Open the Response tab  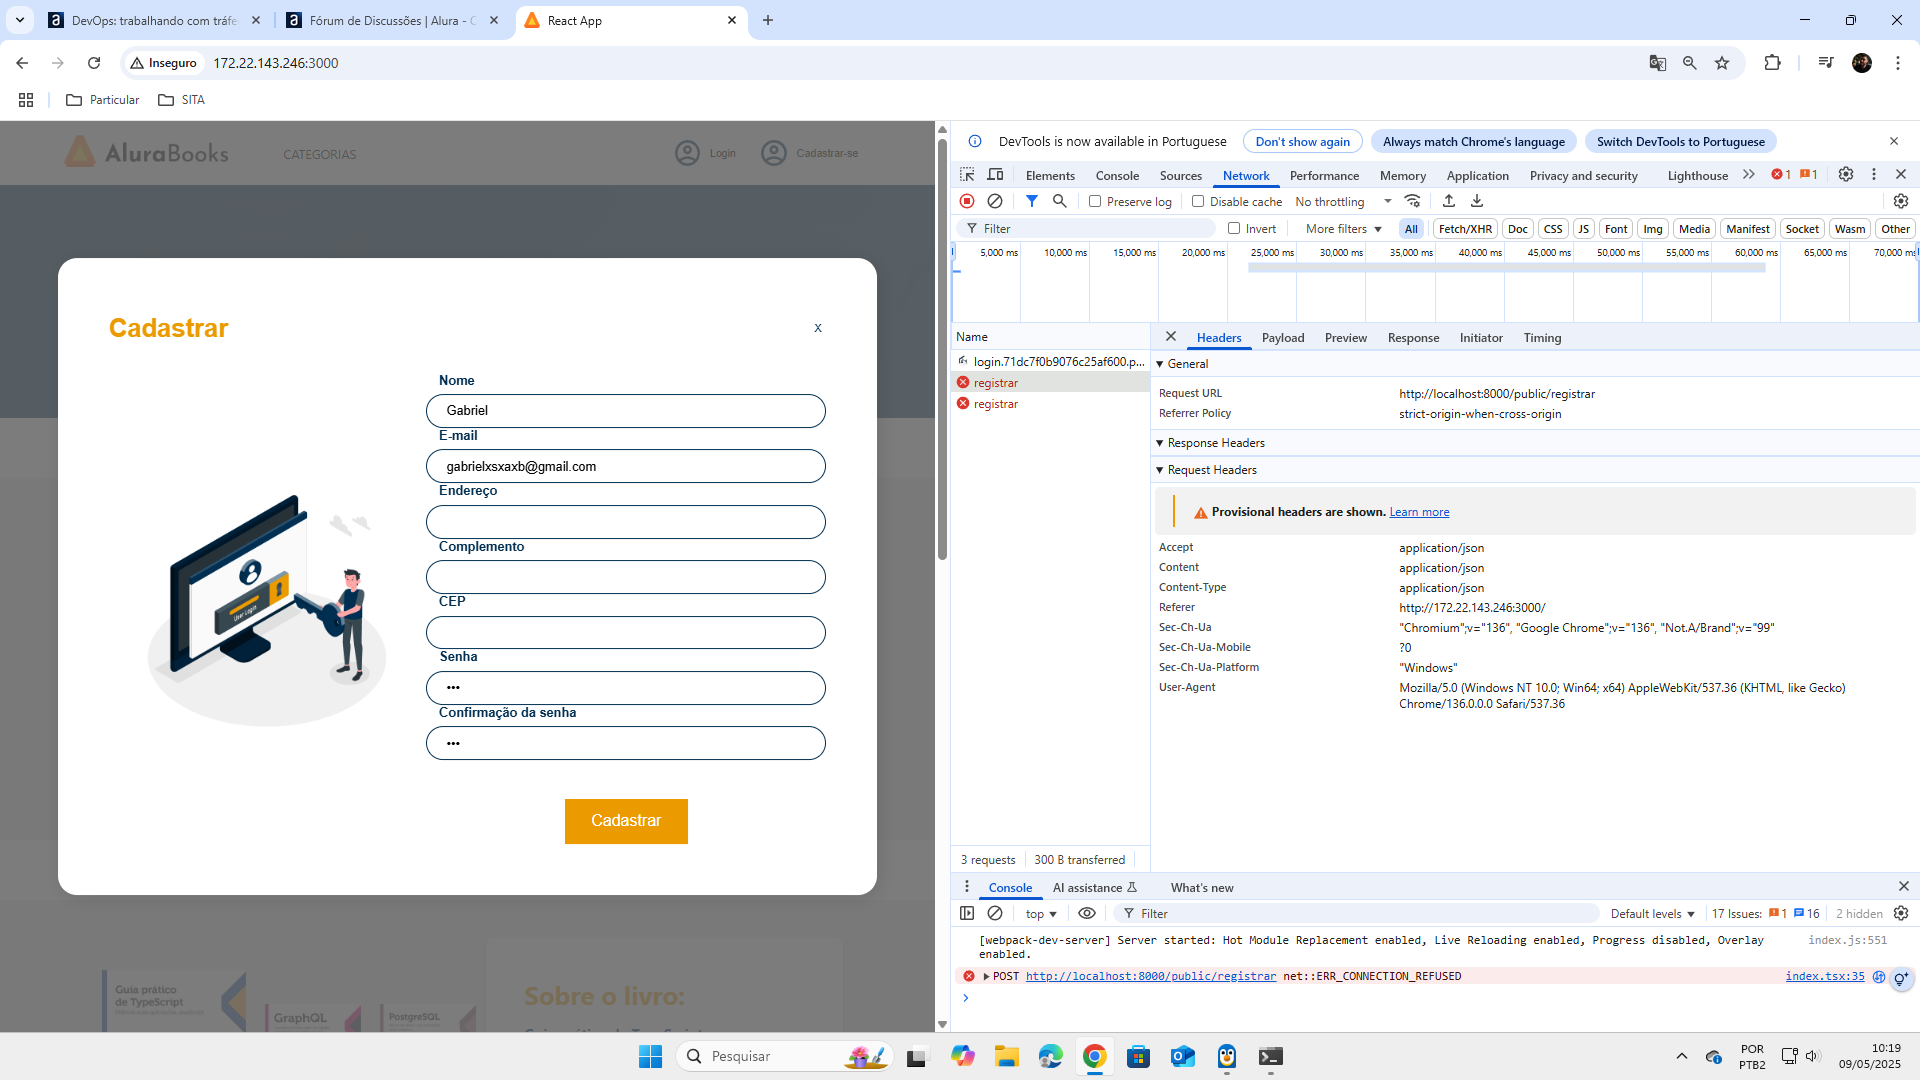[x=1413, y=338]
